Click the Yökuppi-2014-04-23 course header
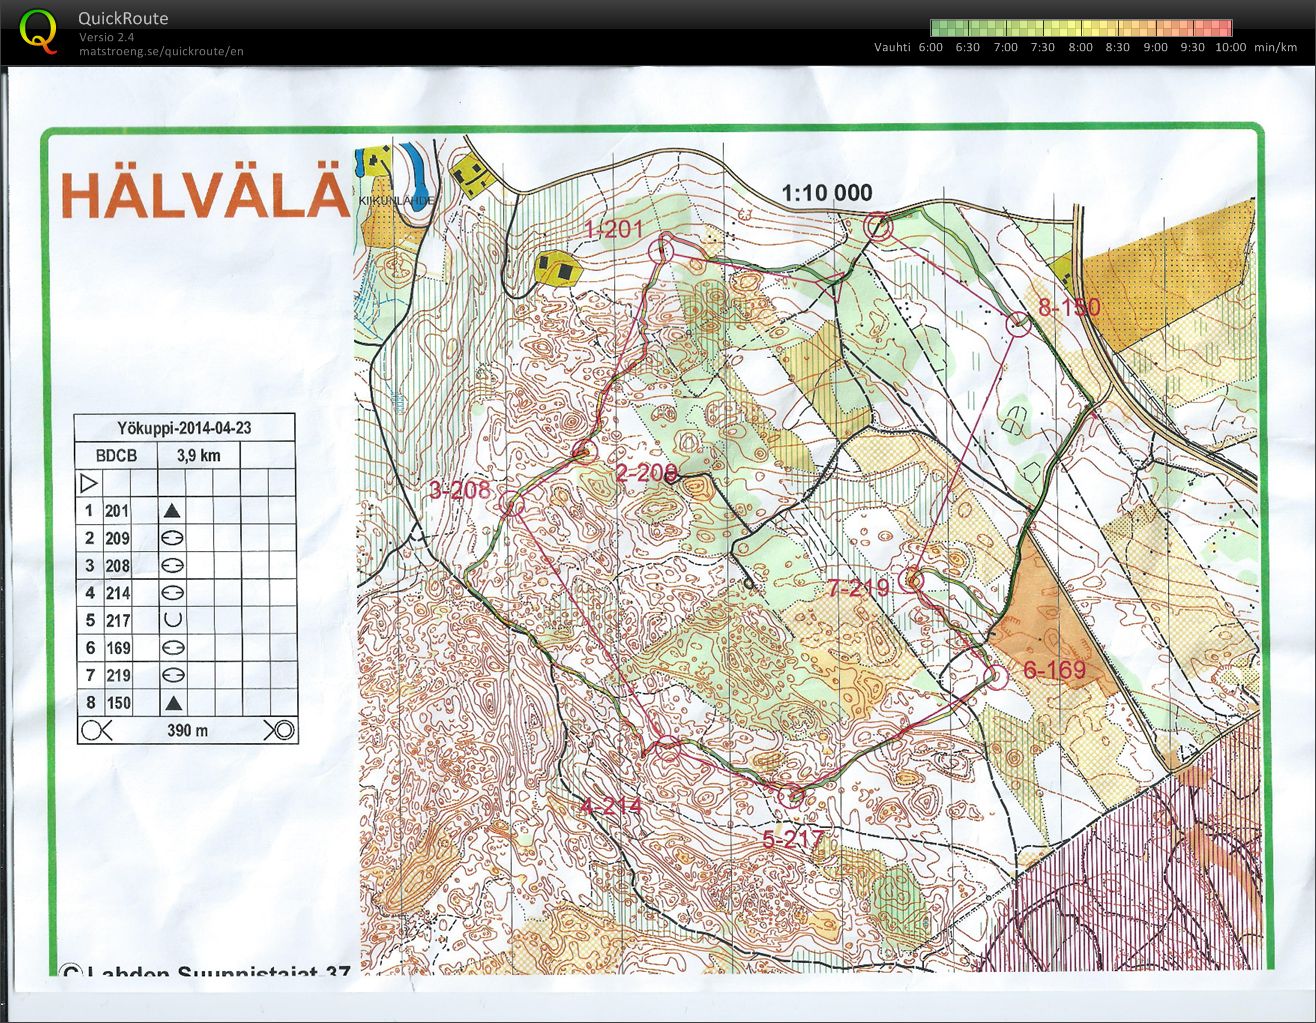 (x=185, y=426)
